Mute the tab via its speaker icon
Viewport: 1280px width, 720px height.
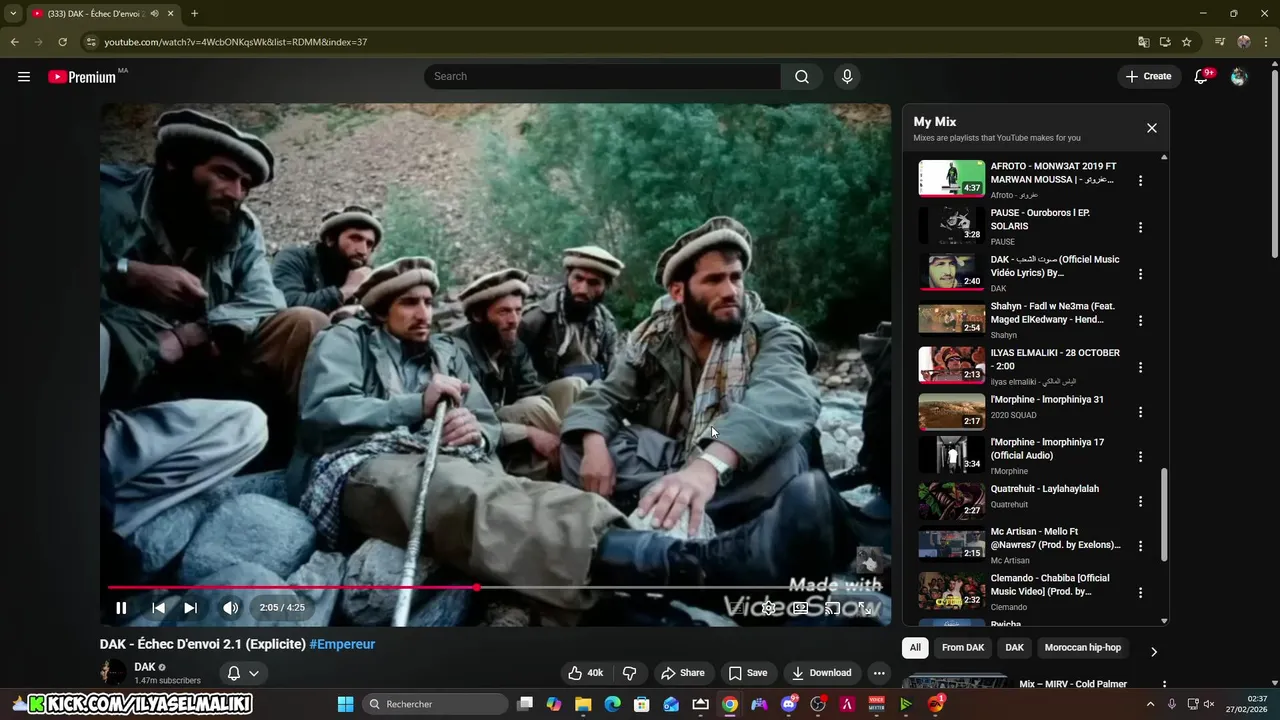pos(154,13)
